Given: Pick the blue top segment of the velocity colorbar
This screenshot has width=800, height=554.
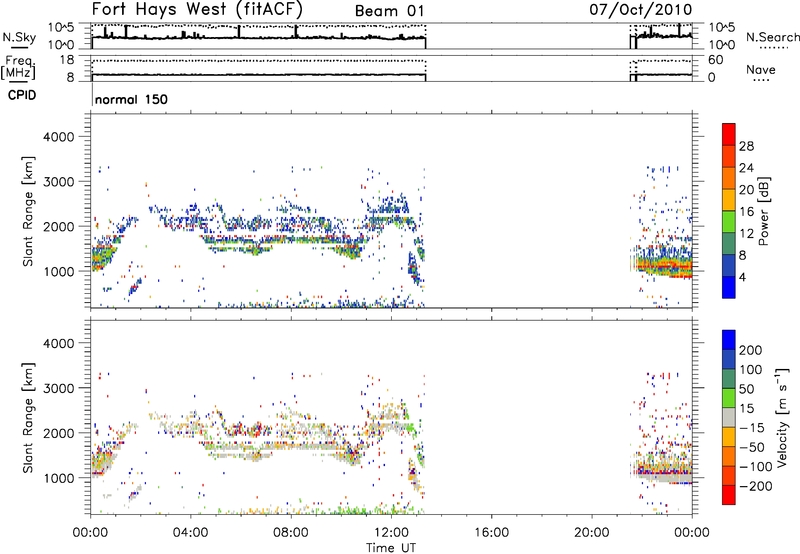Looking at the screenshot, I should click(729, 340).
